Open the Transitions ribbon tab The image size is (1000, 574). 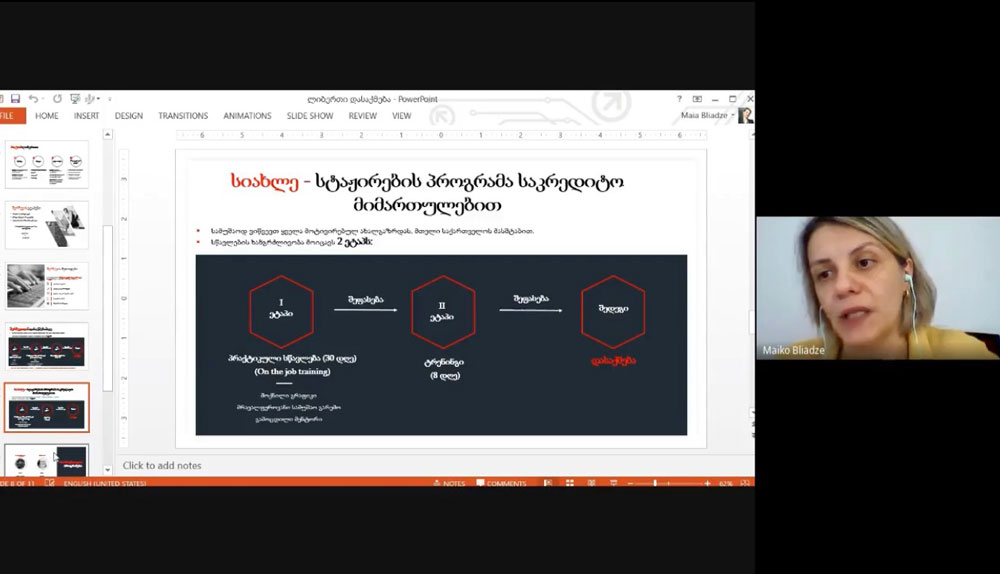click(183, 116)
